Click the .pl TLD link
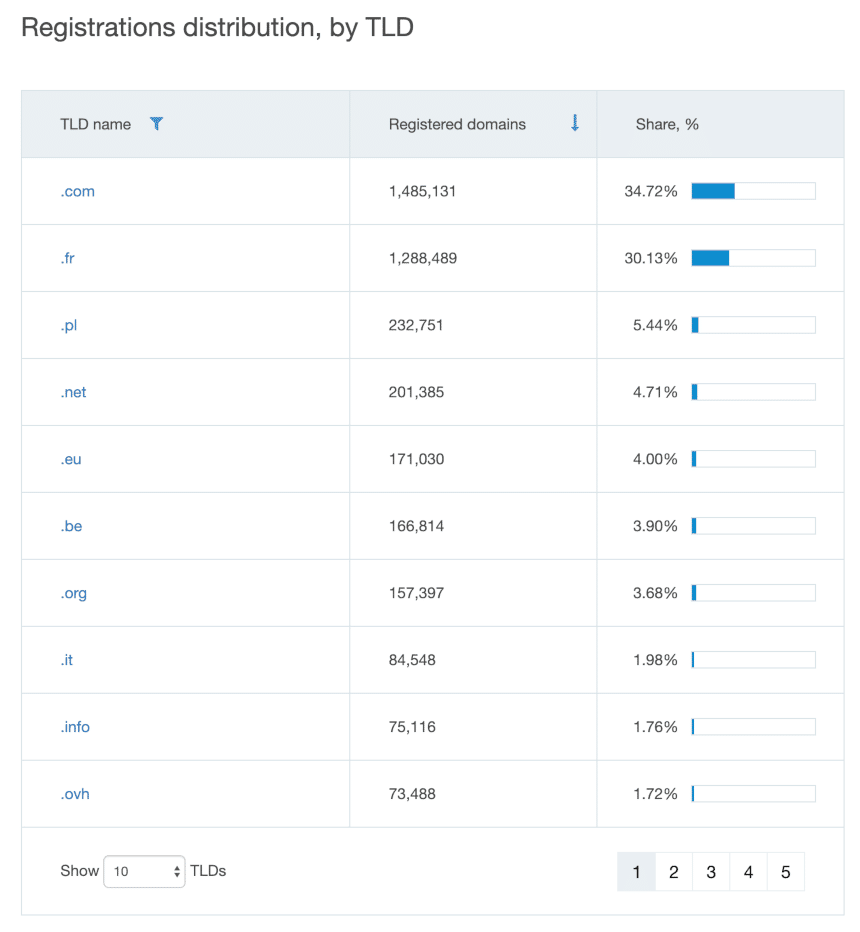This screenshot has height=932, width=860. [x=71, y=324]
